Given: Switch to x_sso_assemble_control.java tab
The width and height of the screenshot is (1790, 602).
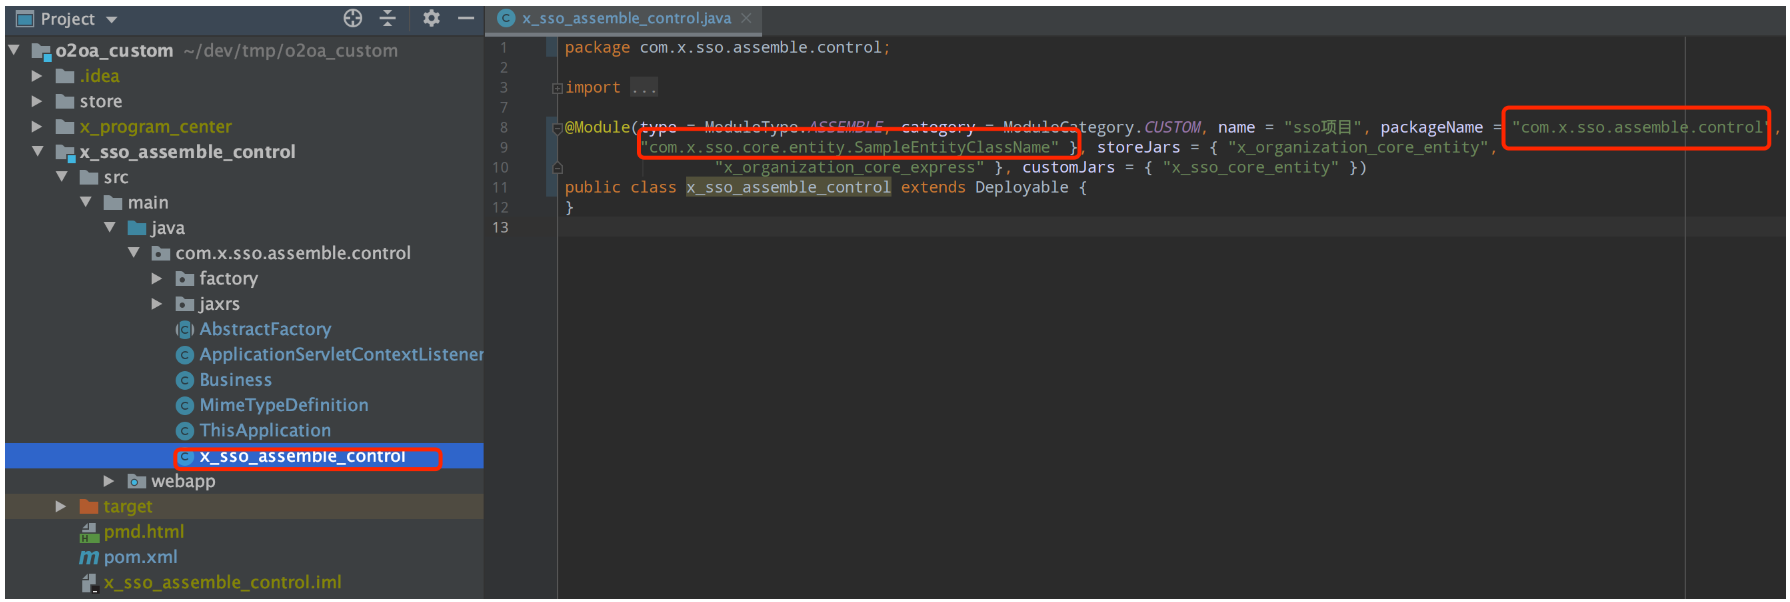Looking at the screenshot, I should (625, 18).
